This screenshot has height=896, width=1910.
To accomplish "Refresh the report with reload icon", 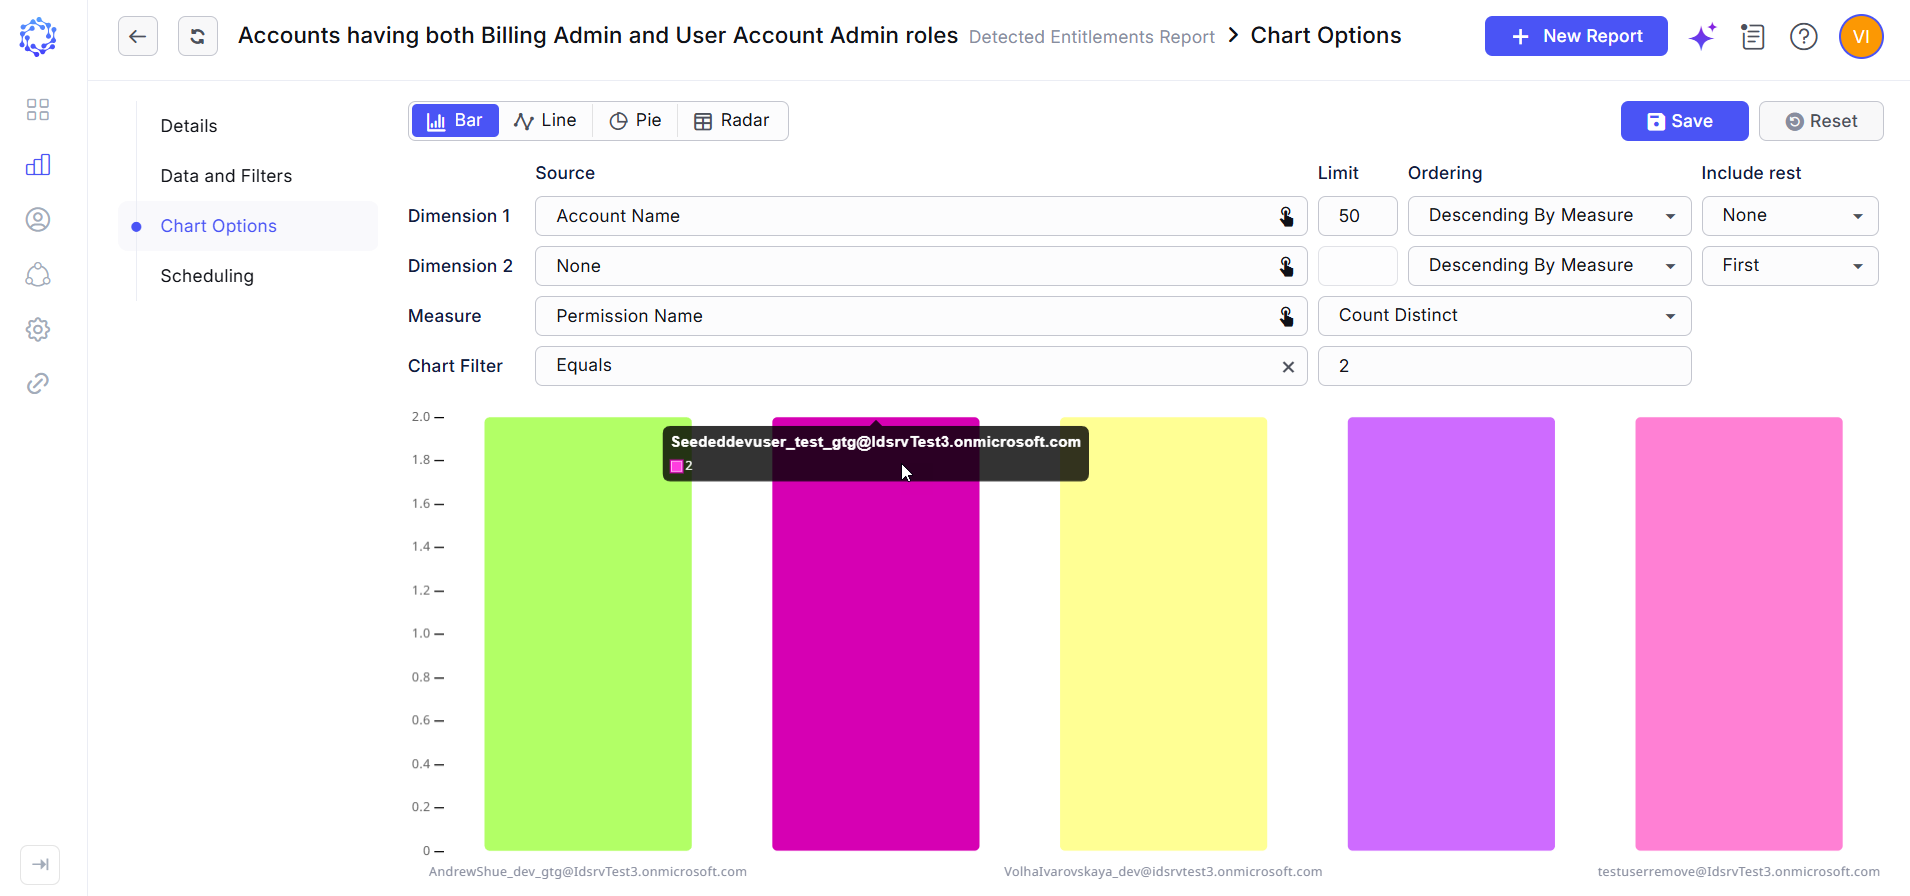I will point(198,36).
